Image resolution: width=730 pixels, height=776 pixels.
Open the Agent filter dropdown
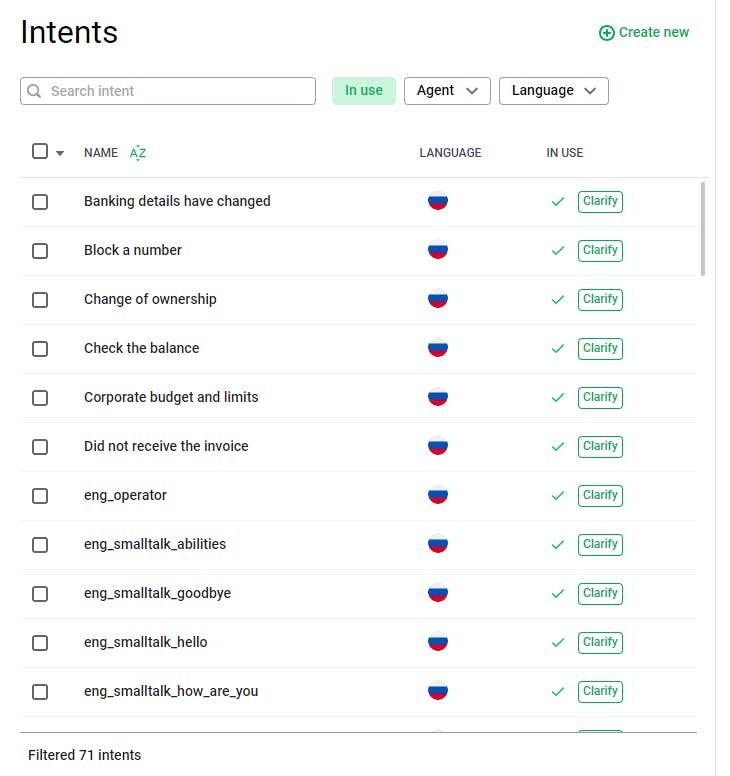pyautogui.click(x=447, y=91)
